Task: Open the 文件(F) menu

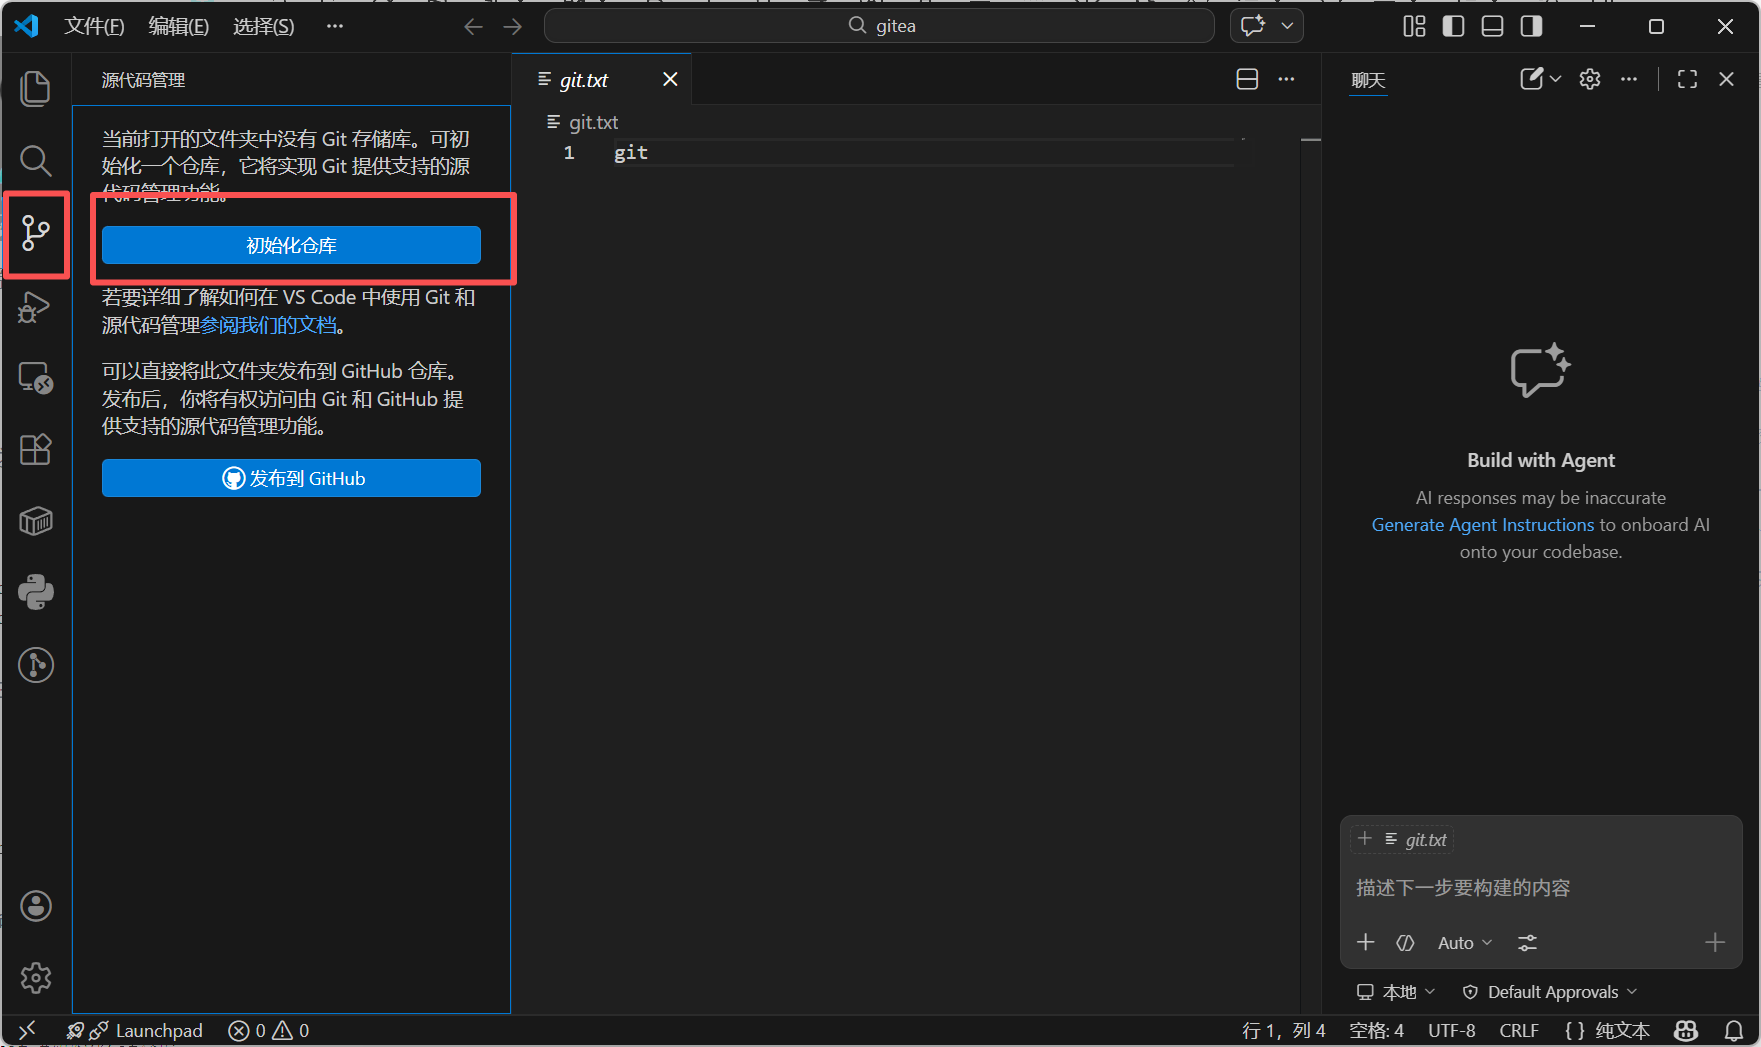Action: point(94,26)
